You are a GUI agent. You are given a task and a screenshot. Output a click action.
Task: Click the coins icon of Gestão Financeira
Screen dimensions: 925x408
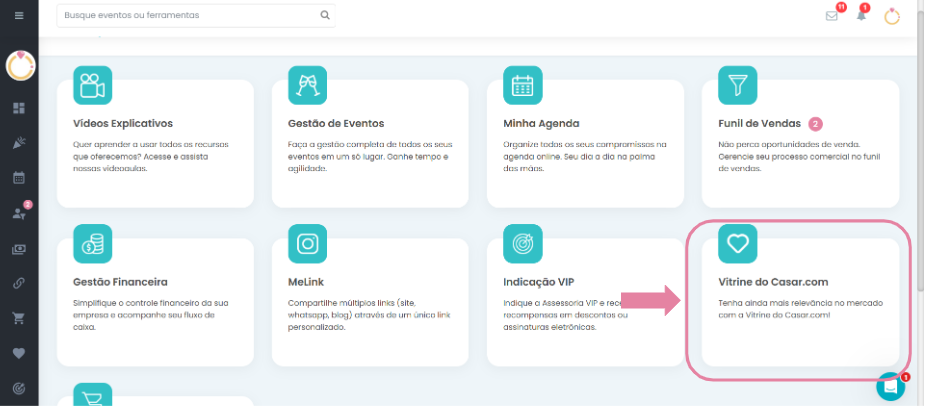(x=93, y=244)
